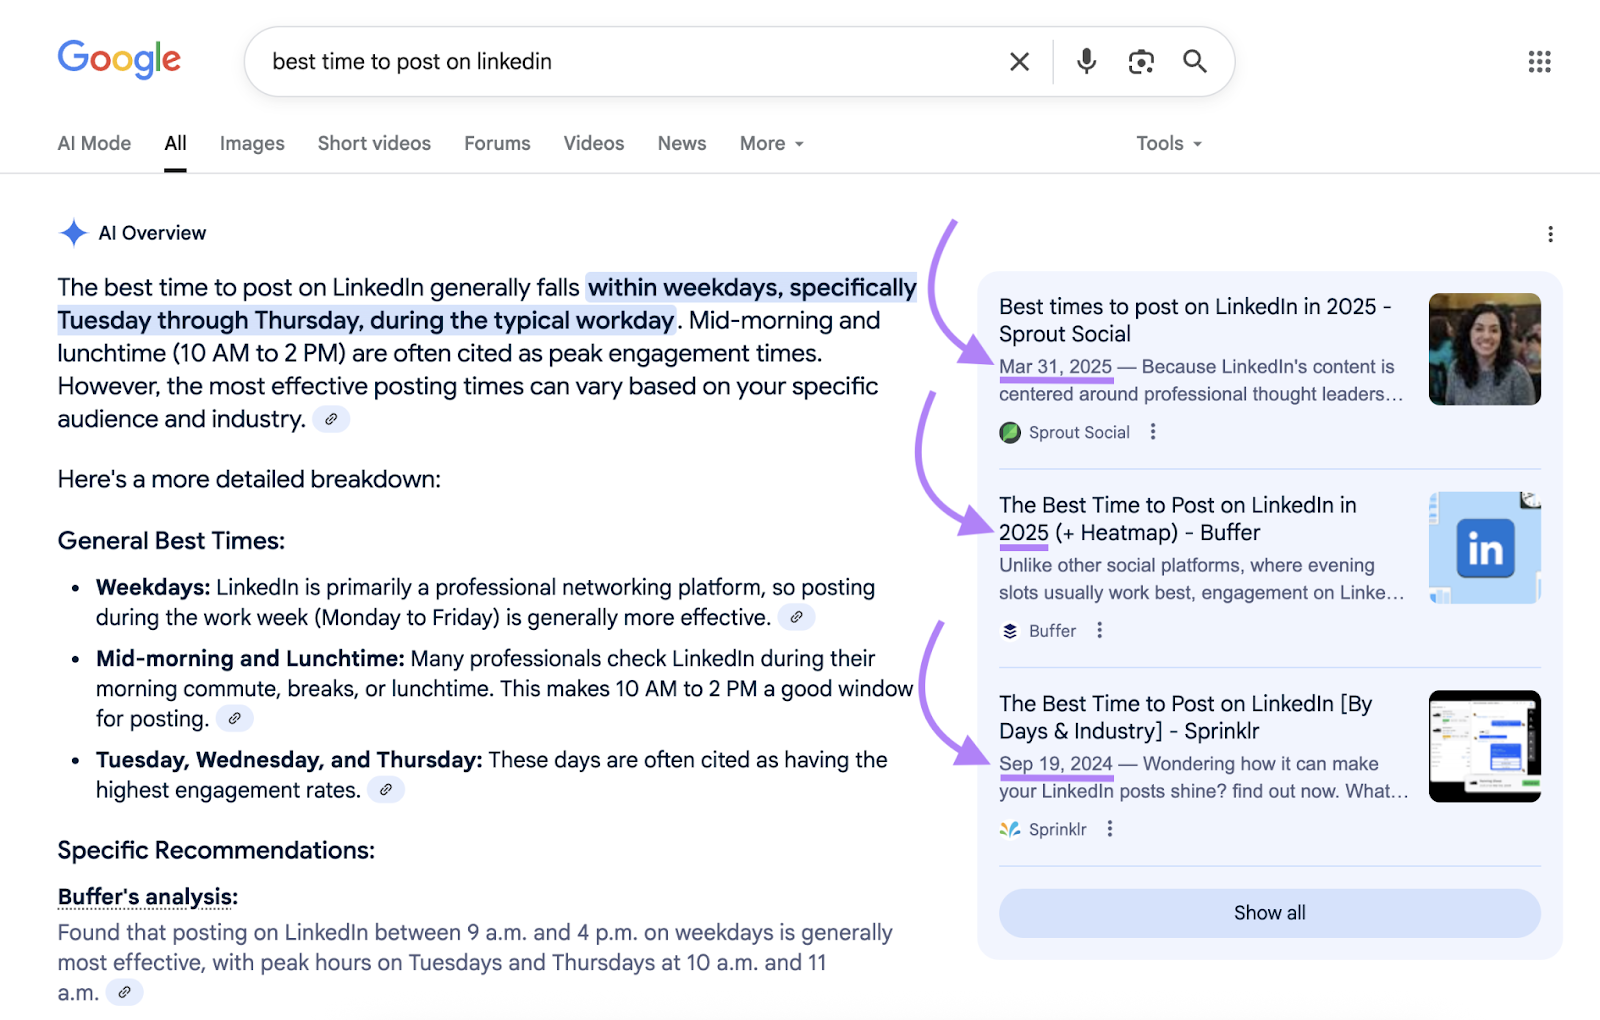Click the Sprinklr result thumbnail
Screen dimensions: 1600x1020
coord(1484,745)
